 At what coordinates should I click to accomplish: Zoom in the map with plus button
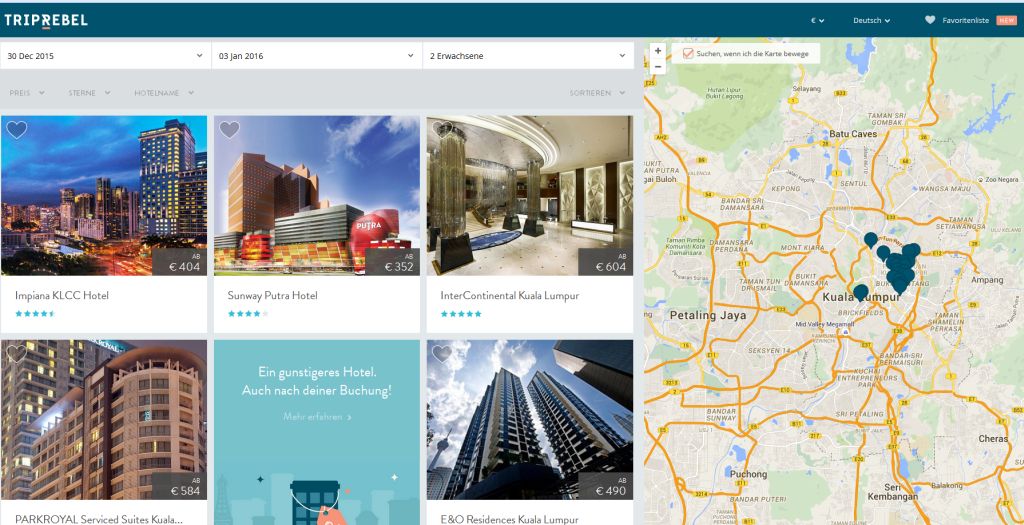click(x=658, y=50)
